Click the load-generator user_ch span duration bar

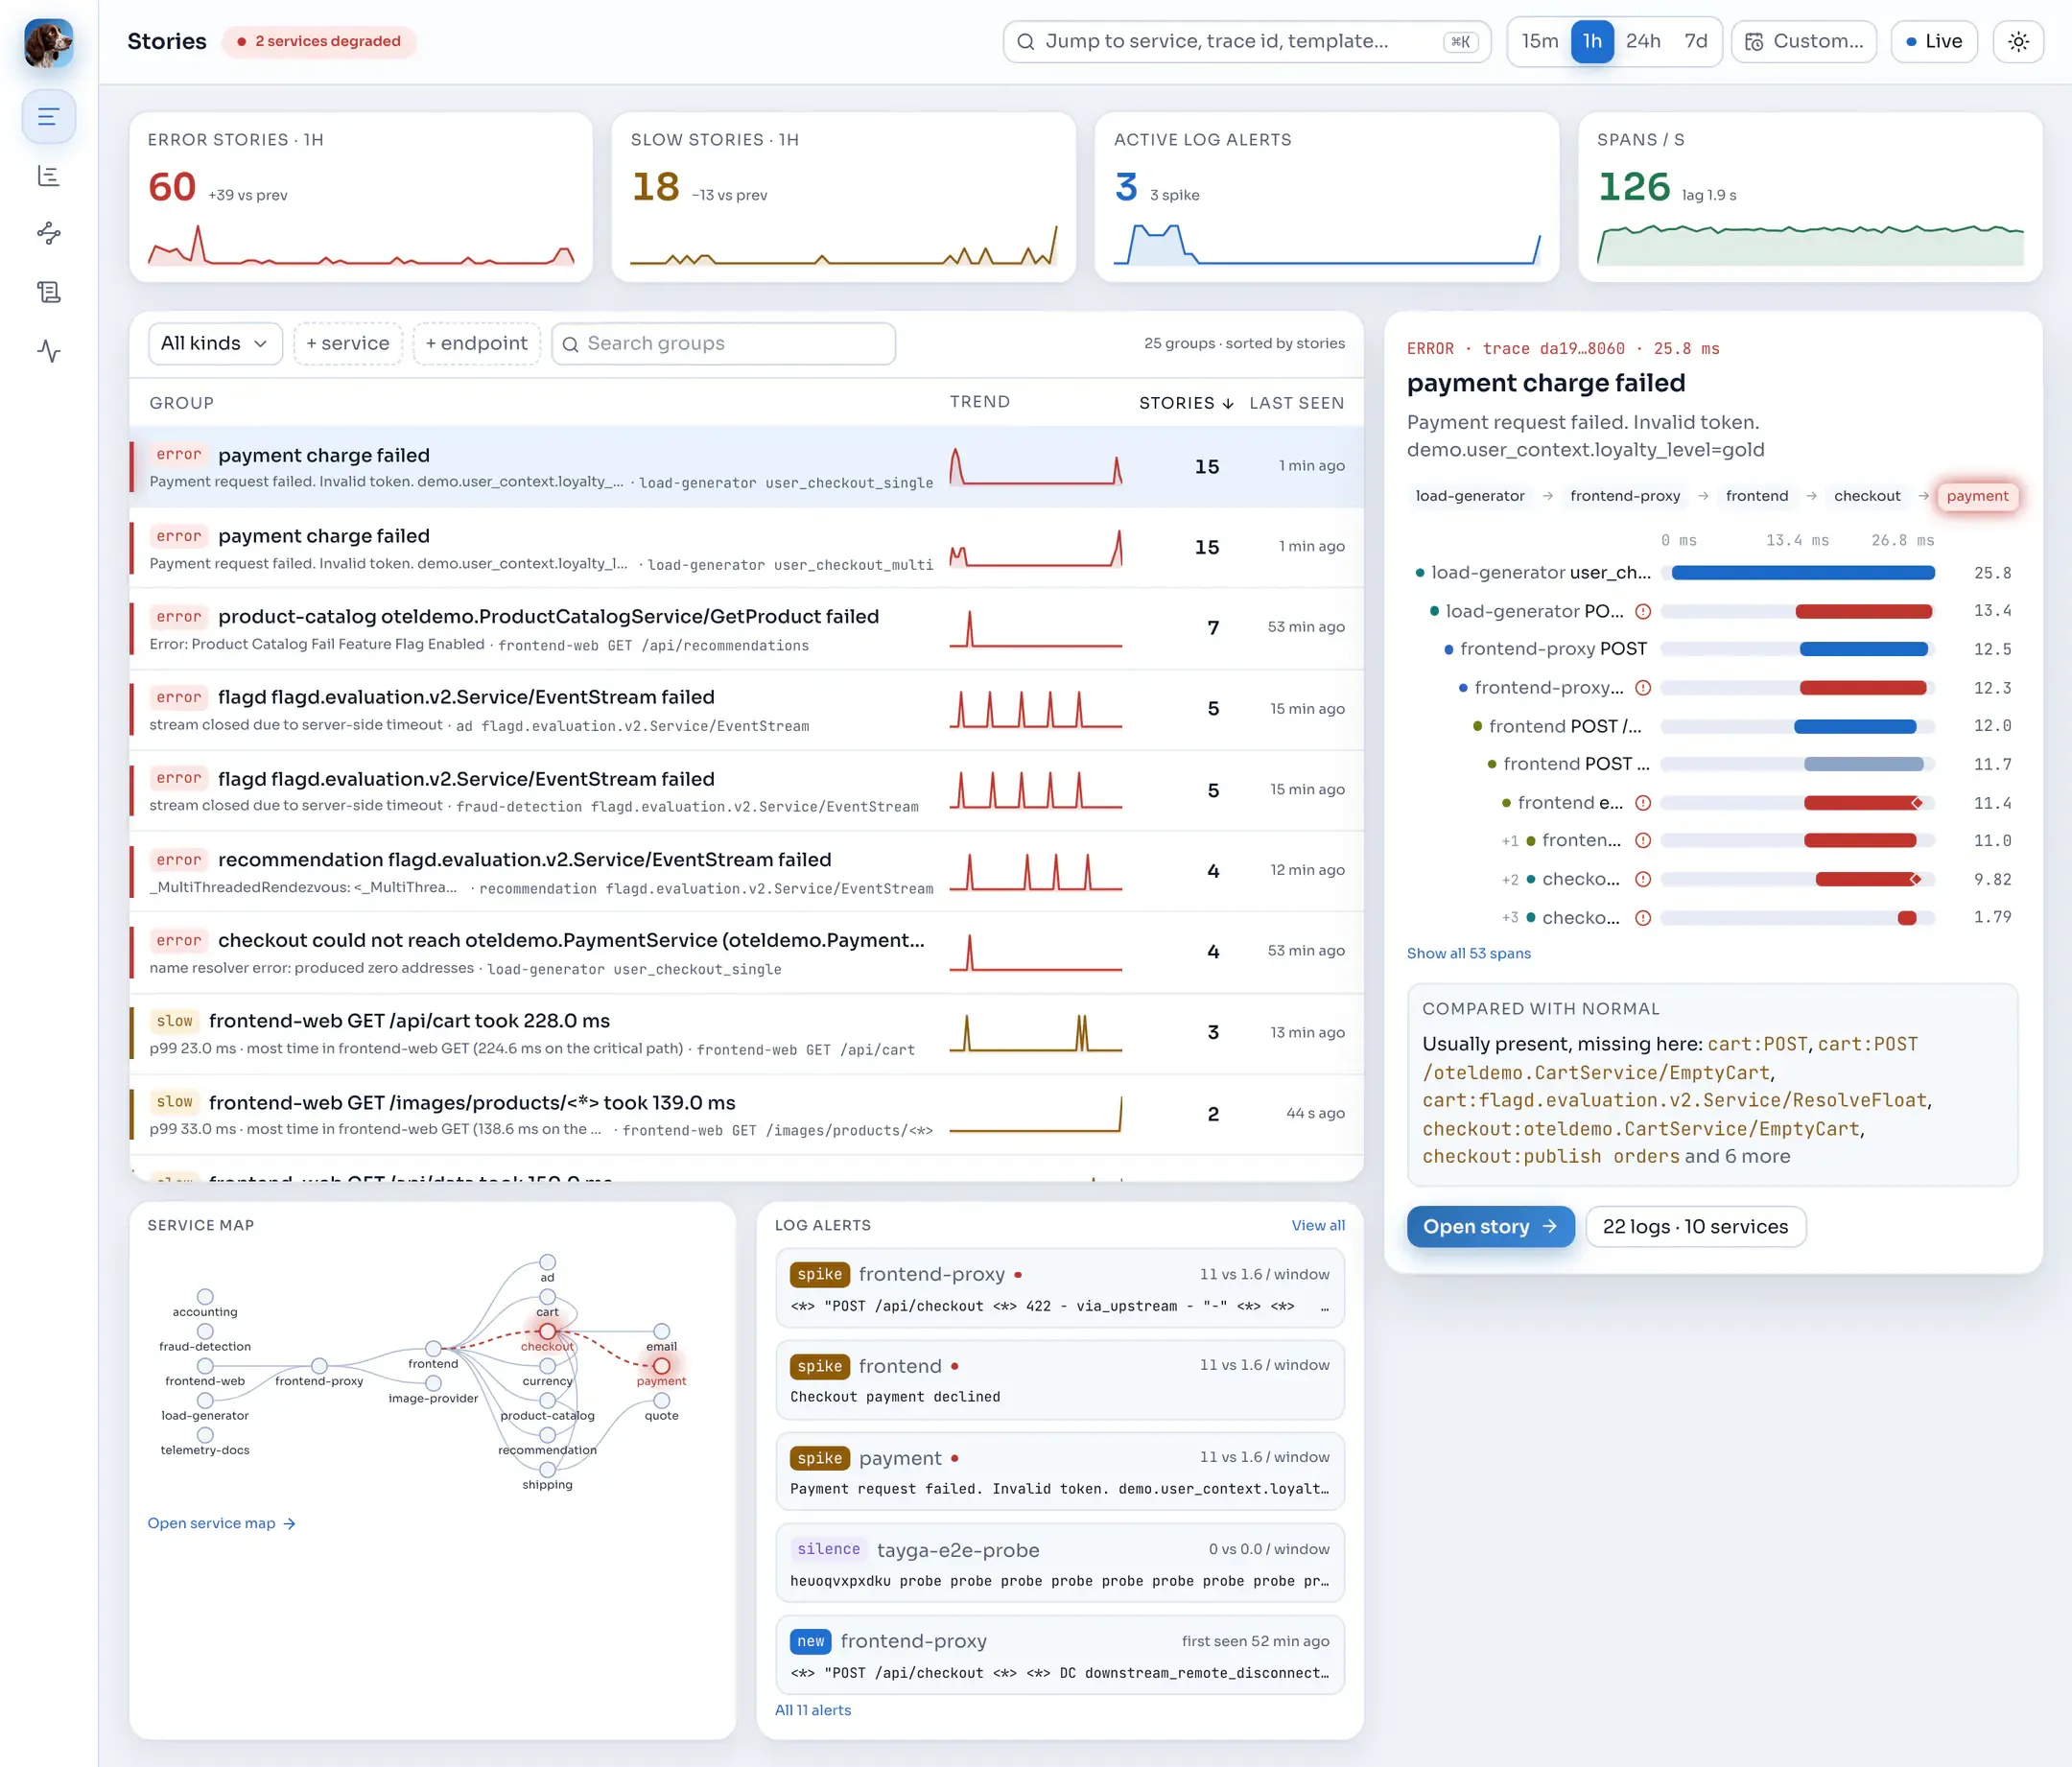click(1802, 573)
